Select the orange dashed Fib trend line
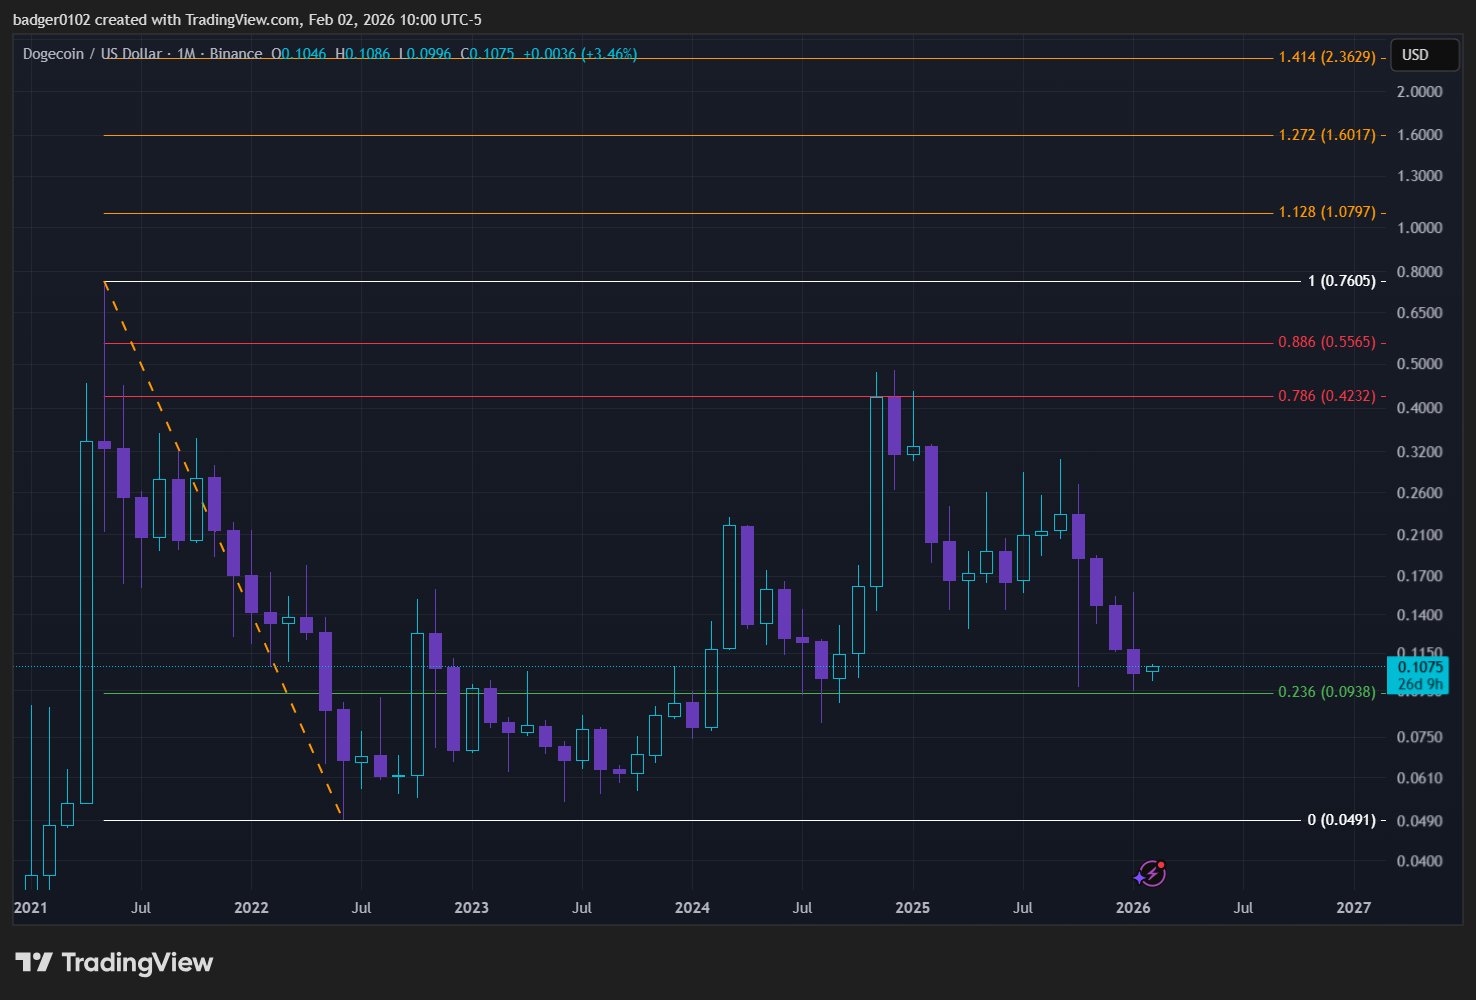The height and width of the screenshot is (1000, 1476). pyautogui.click(x=224, y=550)
